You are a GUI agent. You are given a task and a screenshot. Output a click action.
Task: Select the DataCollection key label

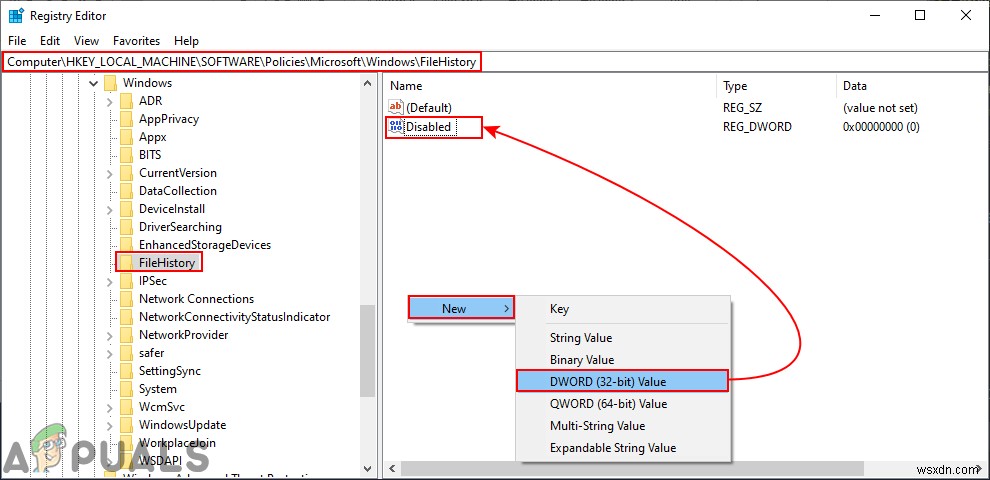click(x=178, y=191)
